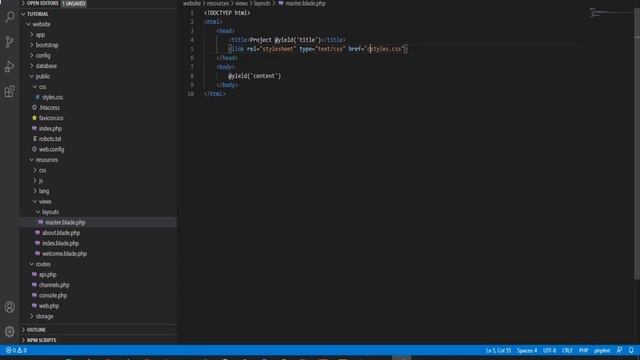Open web.config file
The height and width of the screenshot is (360, 640).
point(51,149)
